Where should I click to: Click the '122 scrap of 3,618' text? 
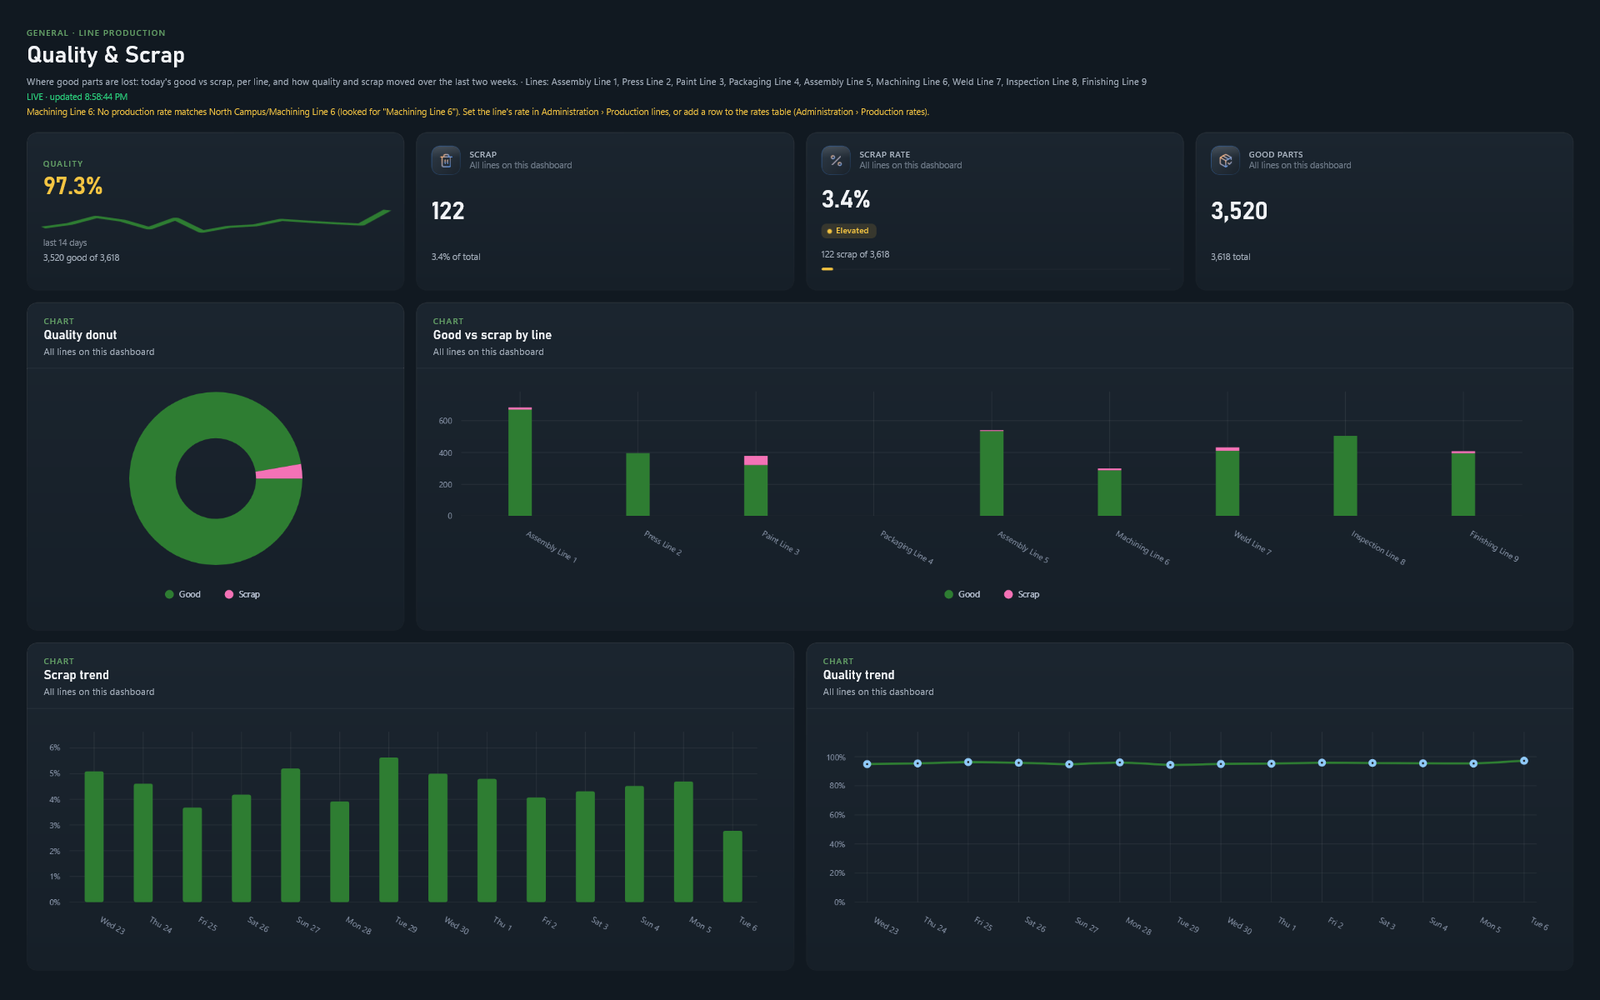point(855,254)
